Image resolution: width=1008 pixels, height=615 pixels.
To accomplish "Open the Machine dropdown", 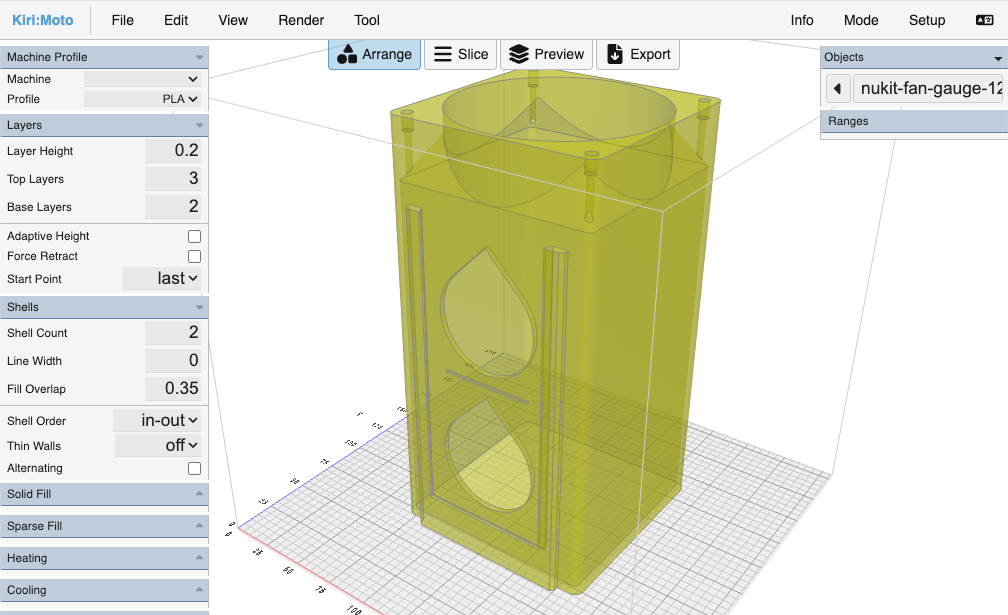I will point(142,79).
